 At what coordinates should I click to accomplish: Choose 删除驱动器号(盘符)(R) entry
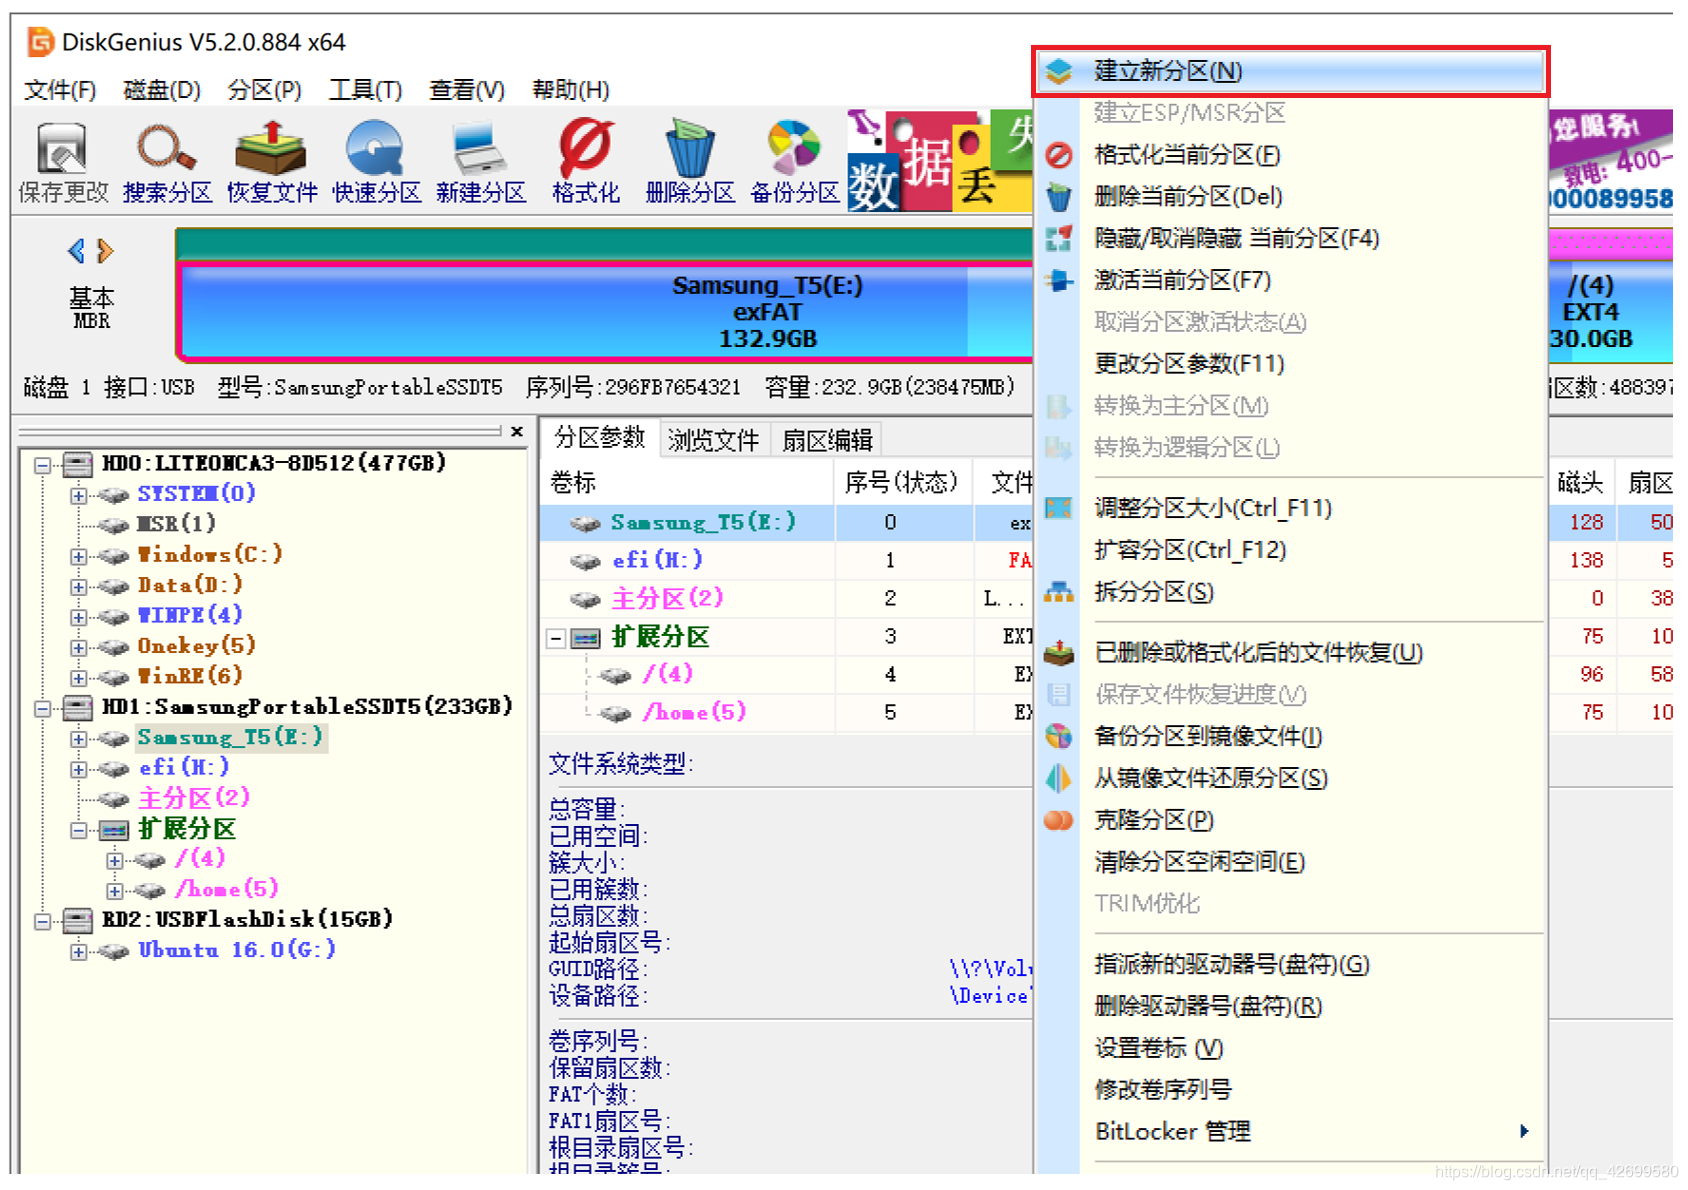click(x=1208, y=1006)
